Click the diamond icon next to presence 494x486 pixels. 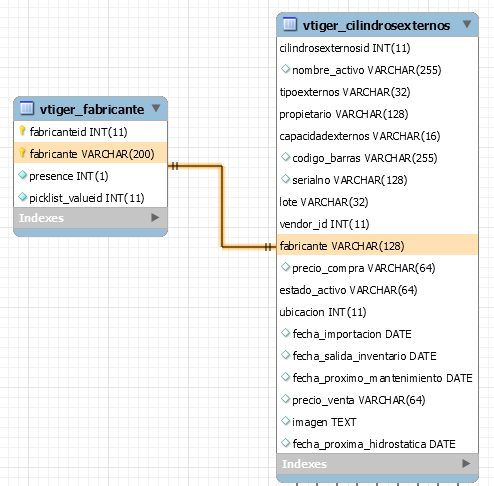point(23,175)
